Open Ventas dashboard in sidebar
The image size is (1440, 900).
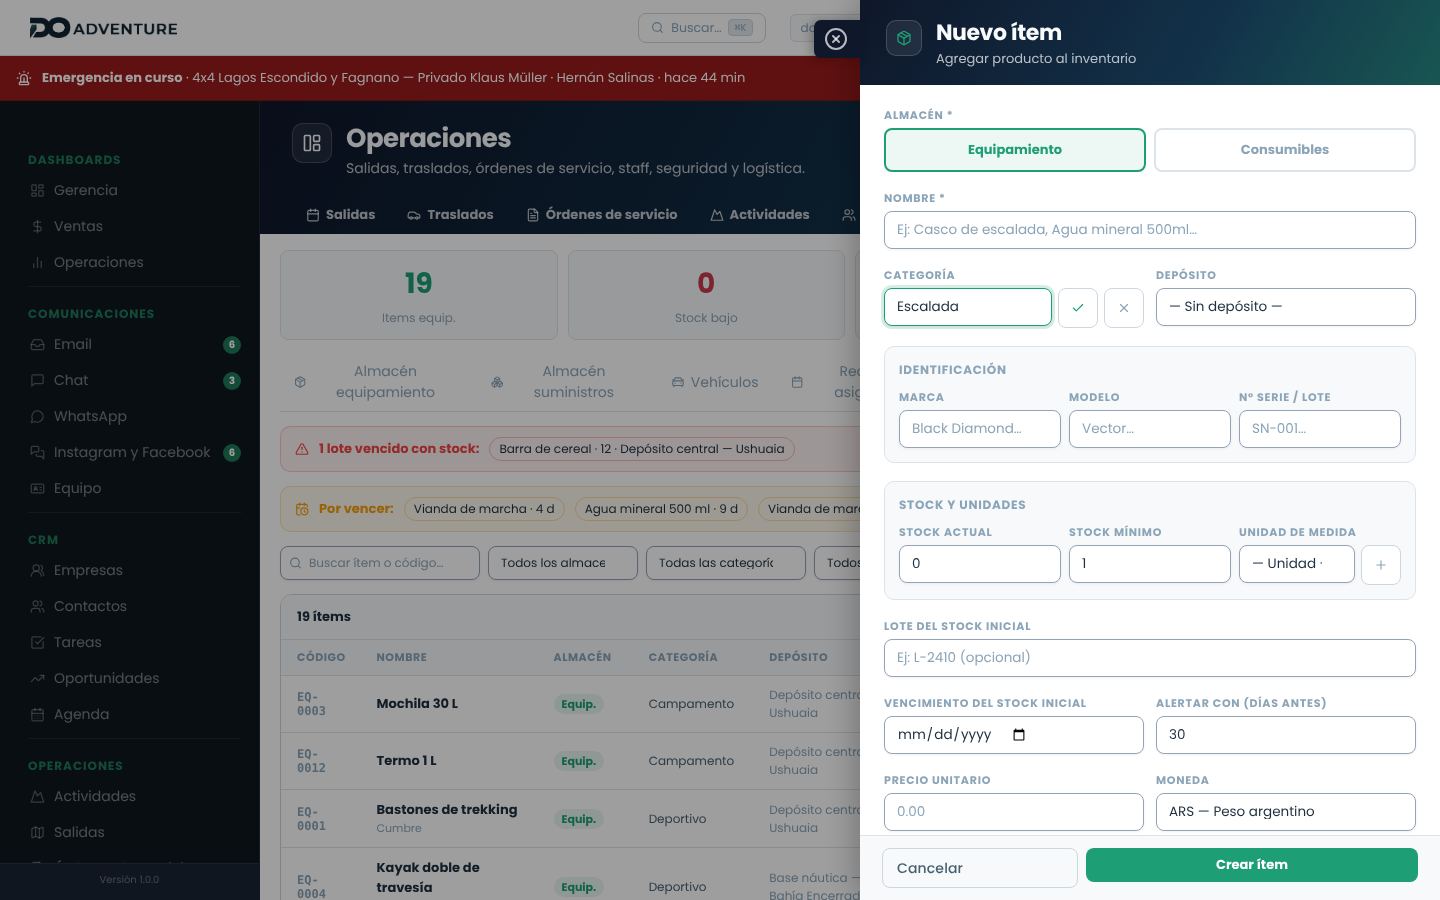click(x=78, y=227)
